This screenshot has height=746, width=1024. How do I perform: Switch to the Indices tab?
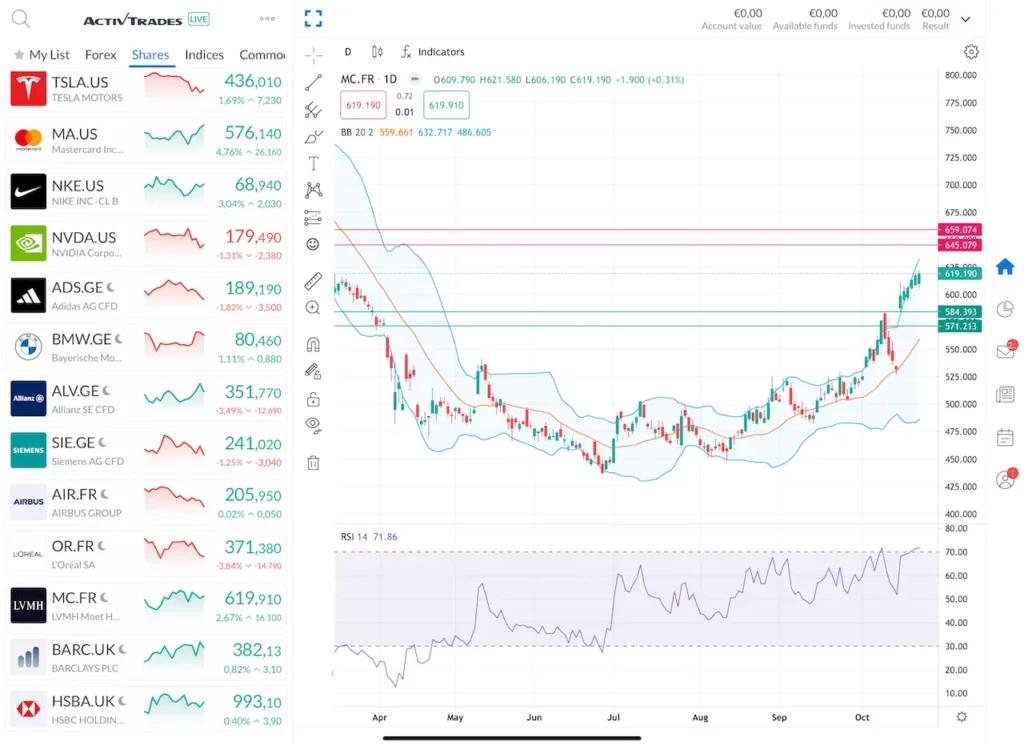(x=204, y=55)
